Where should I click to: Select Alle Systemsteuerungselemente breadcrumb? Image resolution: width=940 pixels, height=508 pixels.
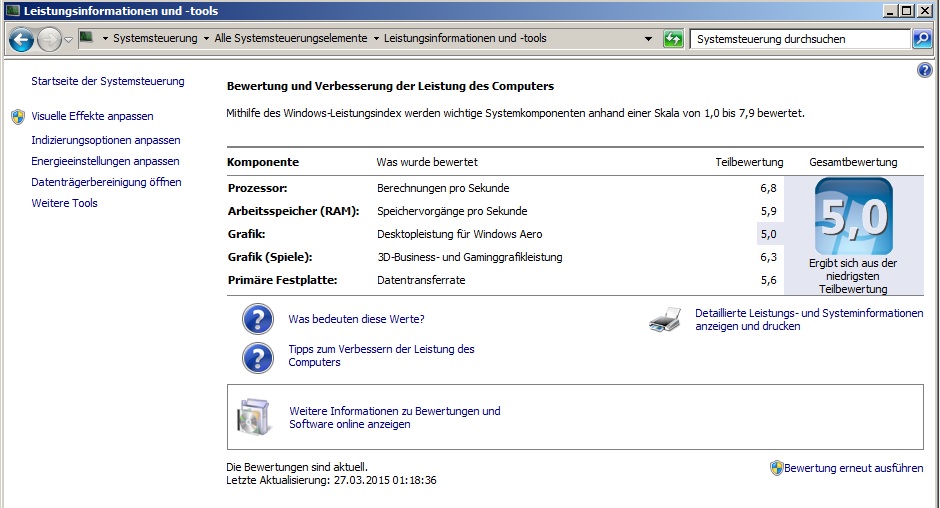[x=291, y=38]
